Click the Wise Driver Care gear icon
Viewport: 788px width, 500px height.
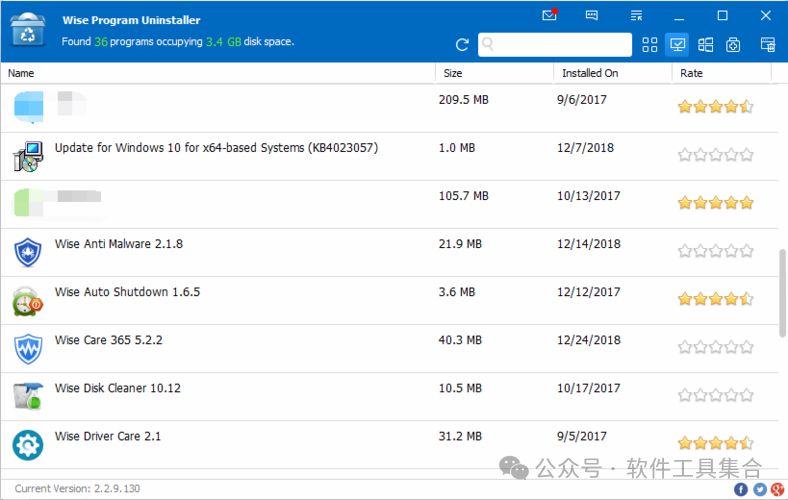tap(28, 445)
